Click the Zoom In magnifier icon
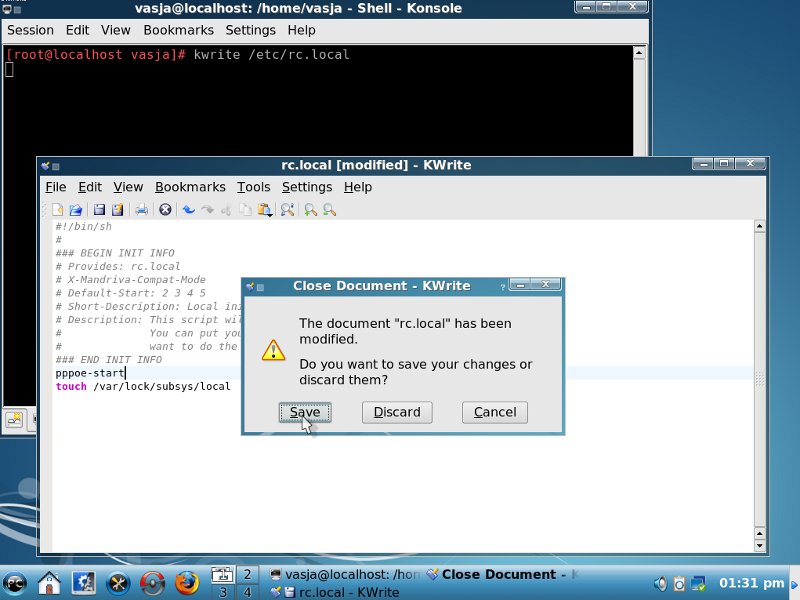 [x=311, y=210]
